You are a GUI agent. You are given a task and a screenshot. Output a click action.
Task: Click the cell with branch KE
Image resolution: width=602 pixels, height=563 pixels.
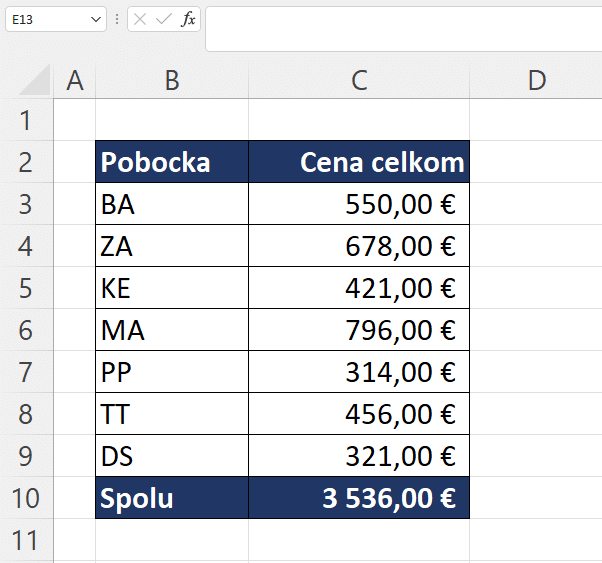point(172,288)
